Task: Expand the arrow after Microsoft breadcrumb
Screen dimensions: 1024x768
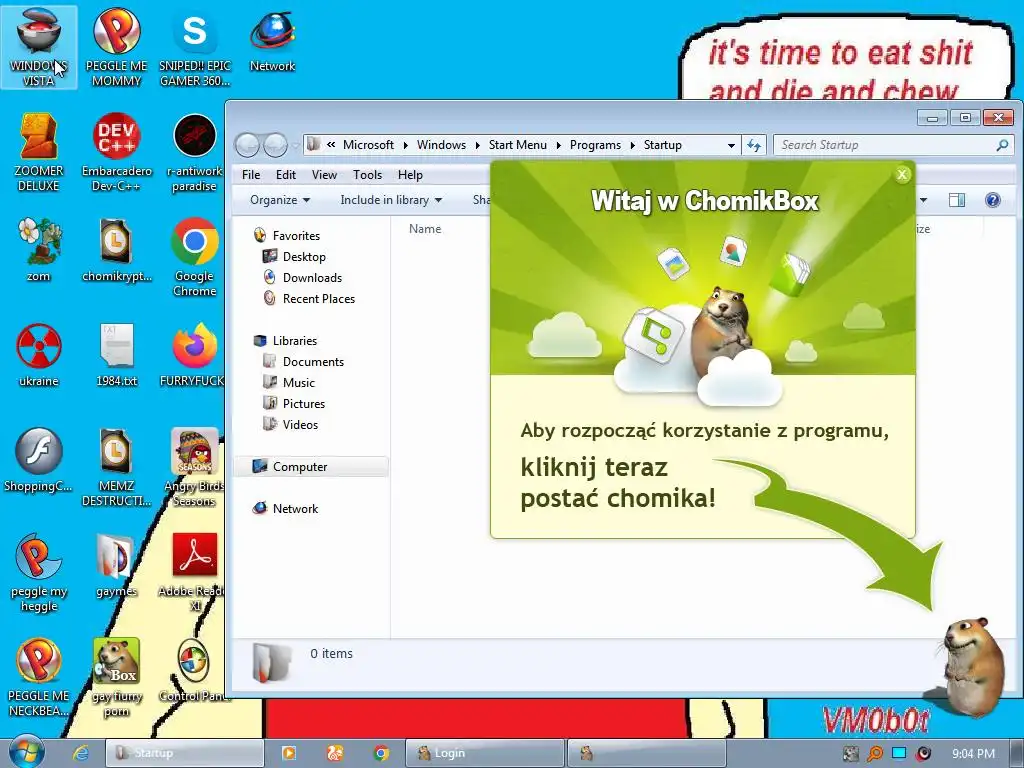Action: pos(405,145)
